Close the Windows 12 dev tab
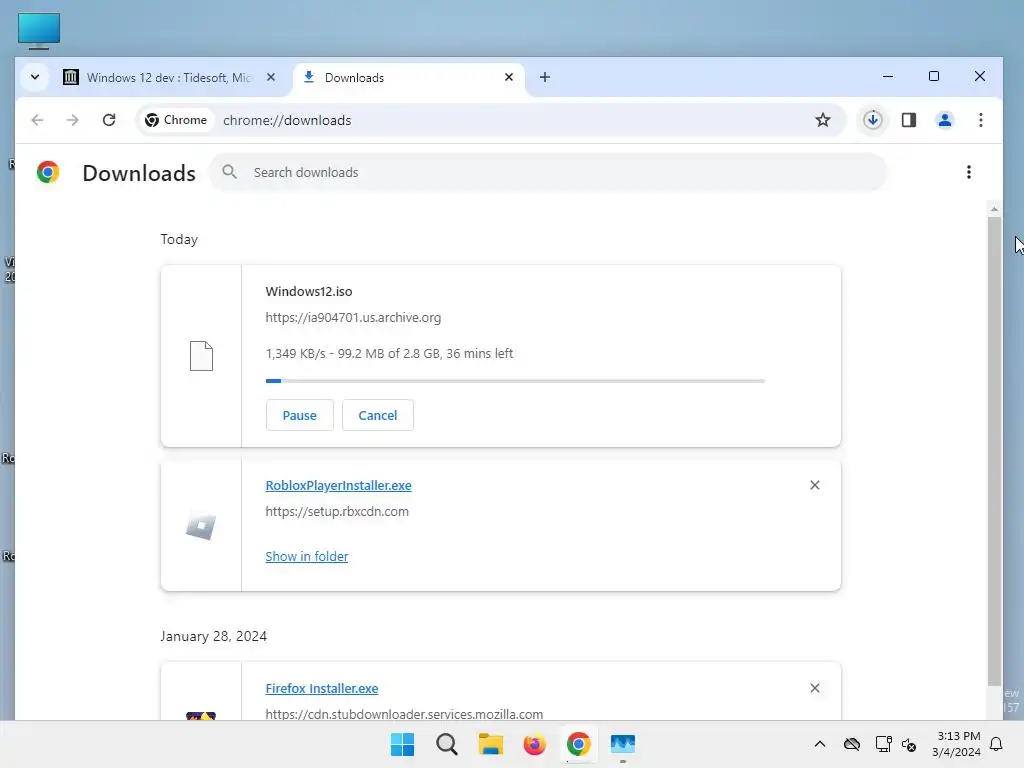This screenshot has width=1024, height=768. 271,77
